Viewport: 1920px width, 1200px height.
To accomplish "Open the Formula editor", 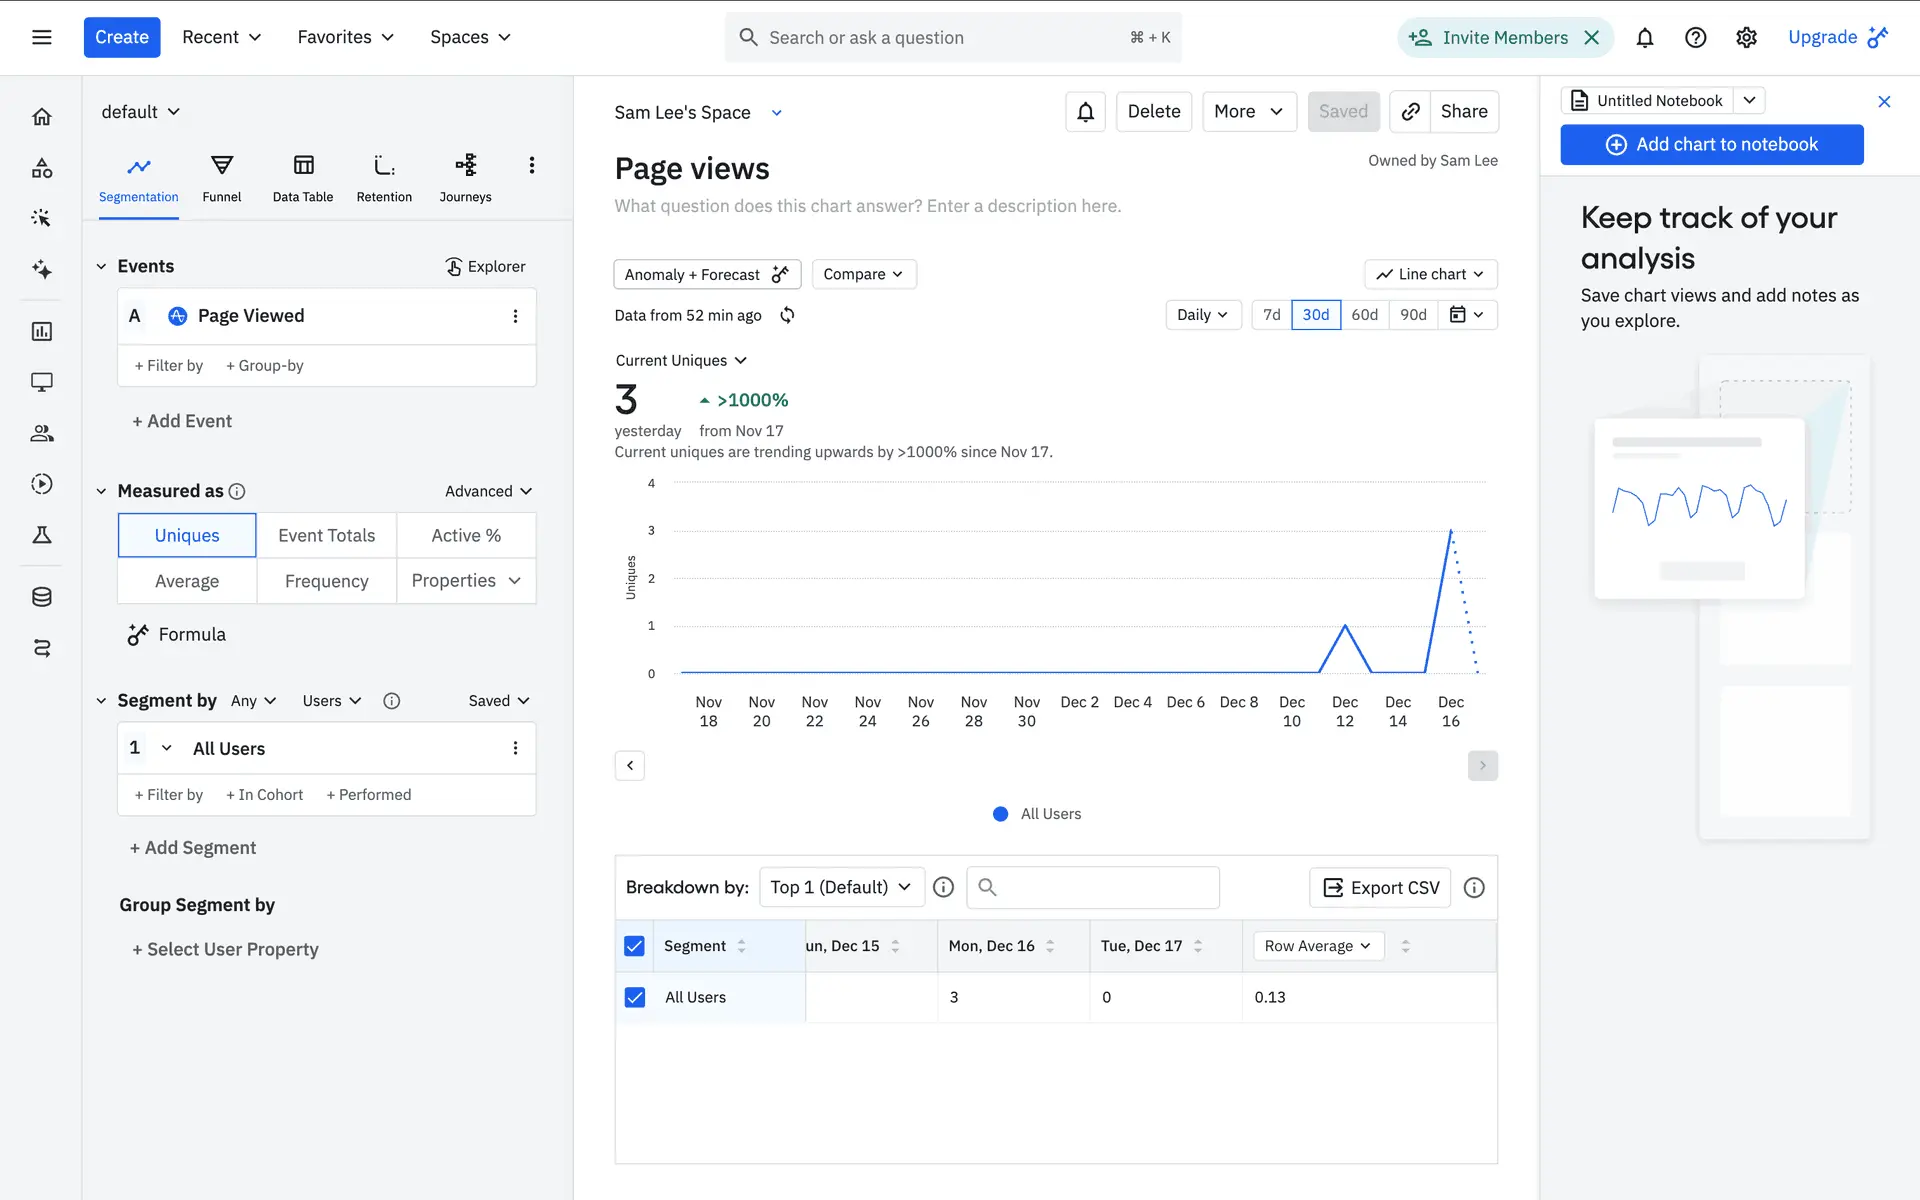I will pos(177,634).
